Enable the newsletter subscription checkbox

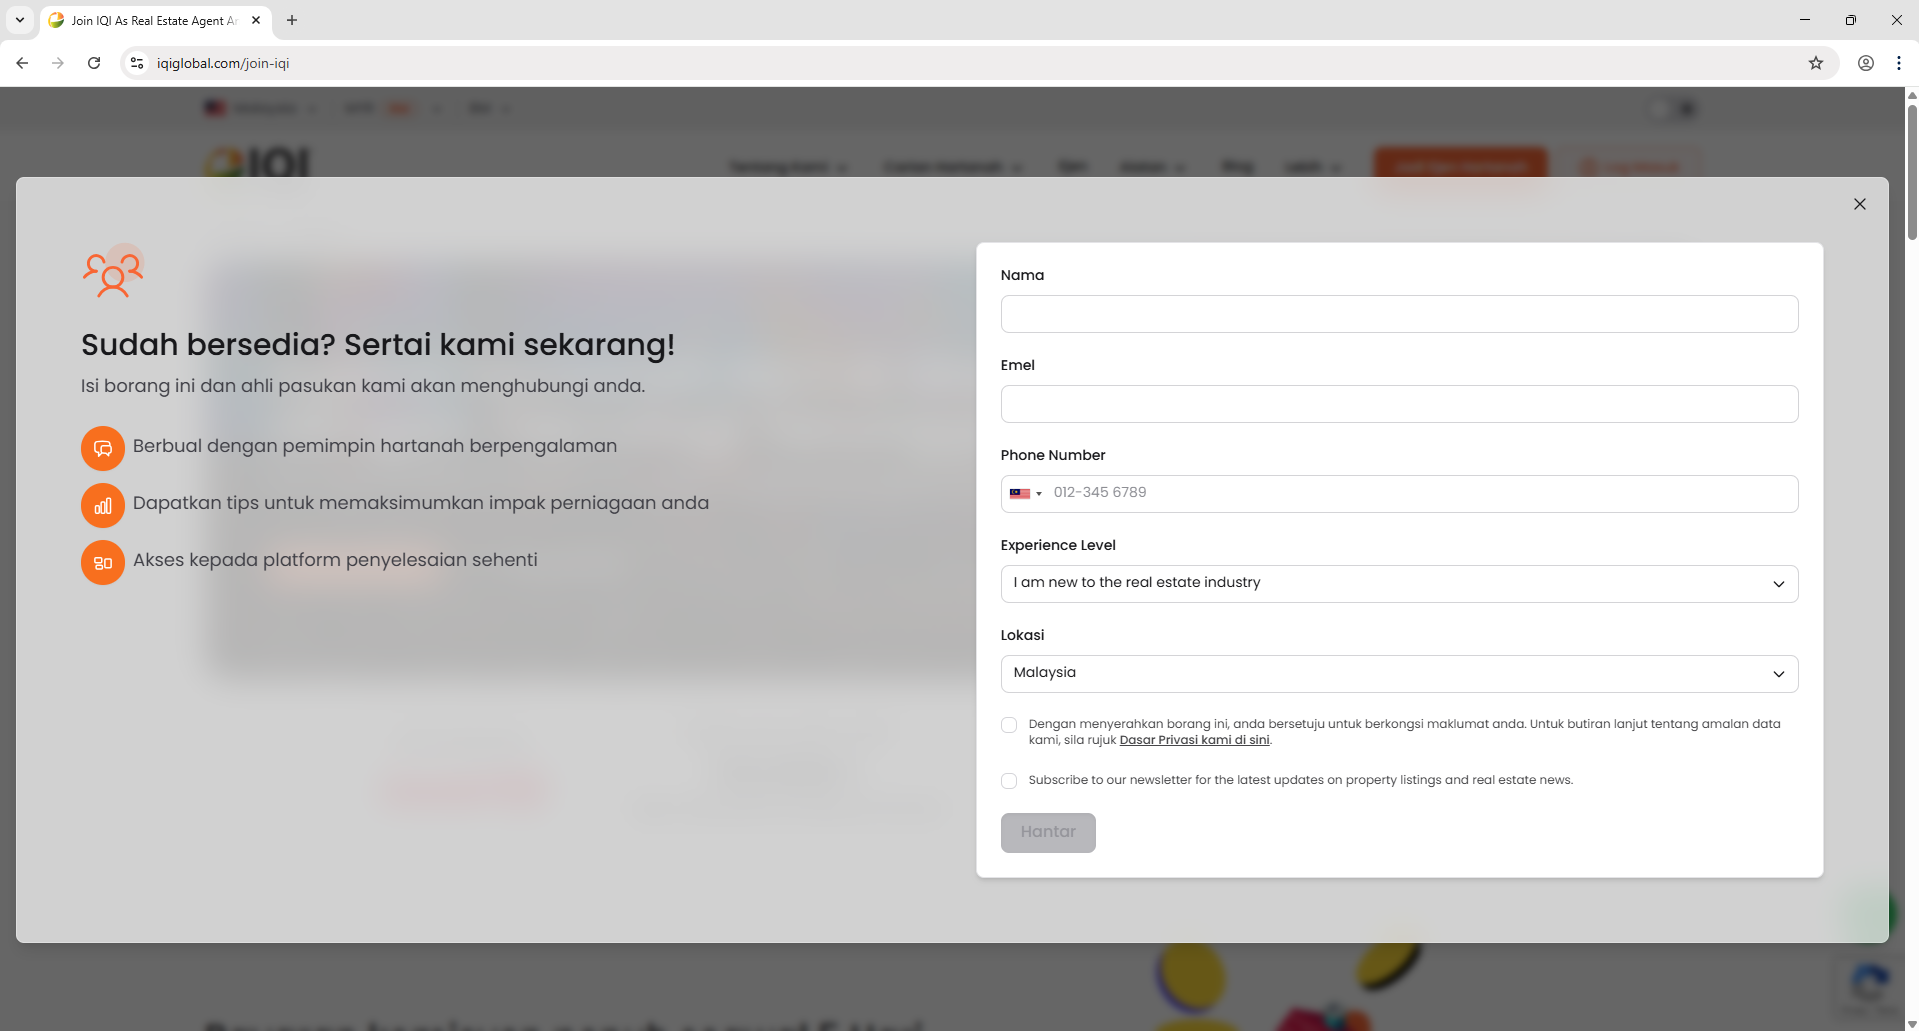1009,781
